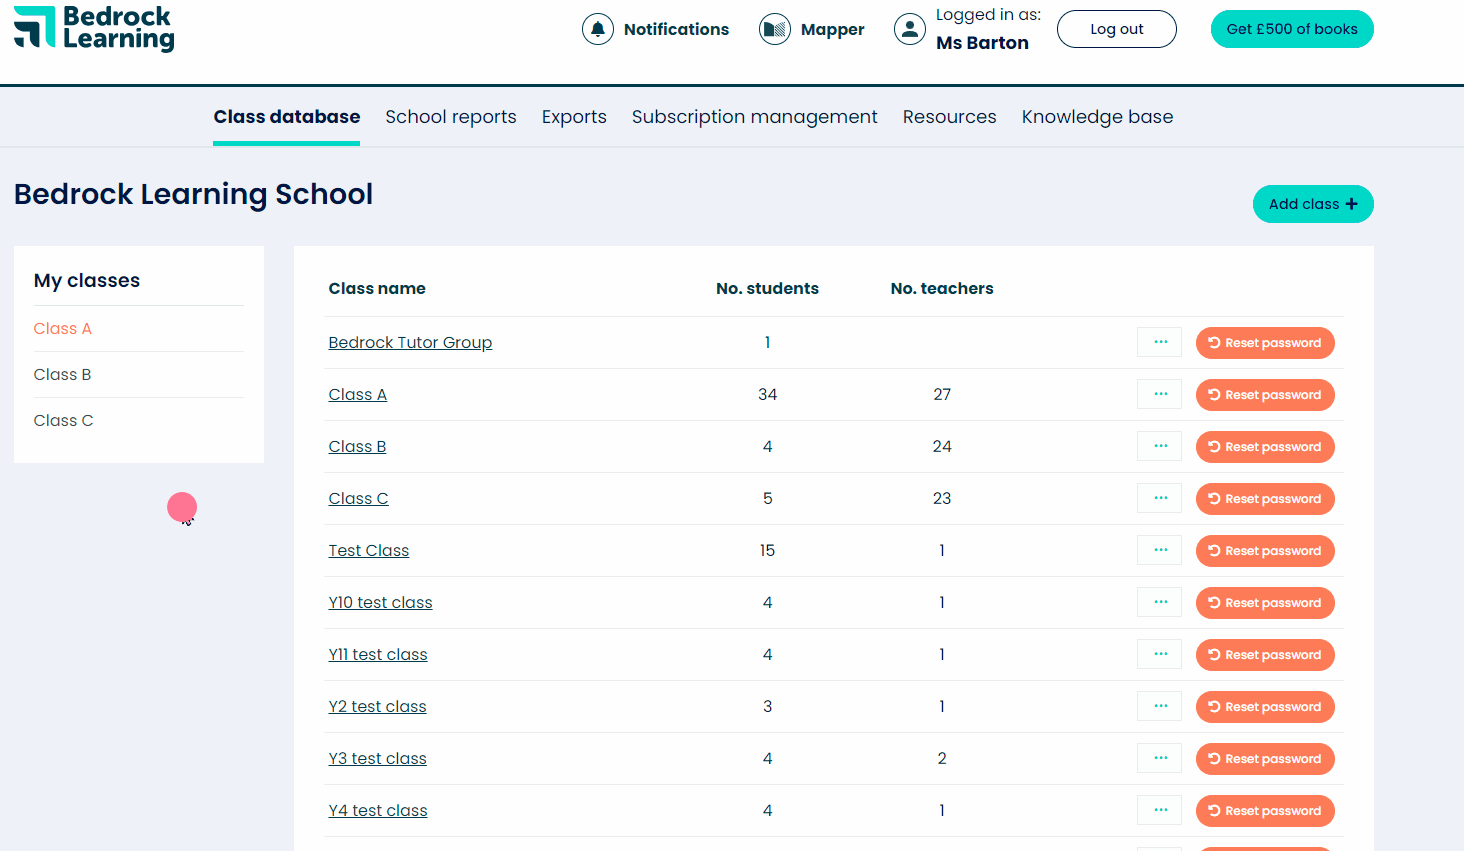Open the Knowledge base tab
This screenshot has height=851, width=1464.
pos(1098,117)
